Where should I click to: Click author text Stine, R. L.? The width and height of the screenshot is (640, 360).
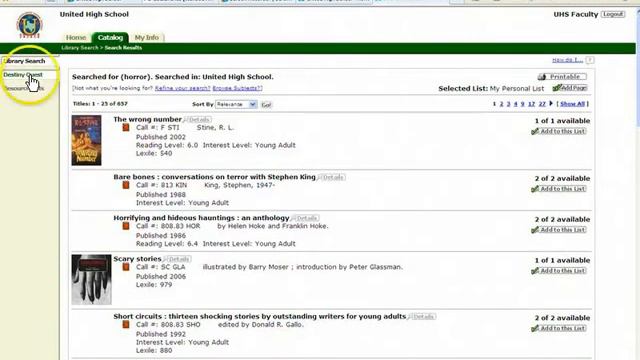point(215,128)
